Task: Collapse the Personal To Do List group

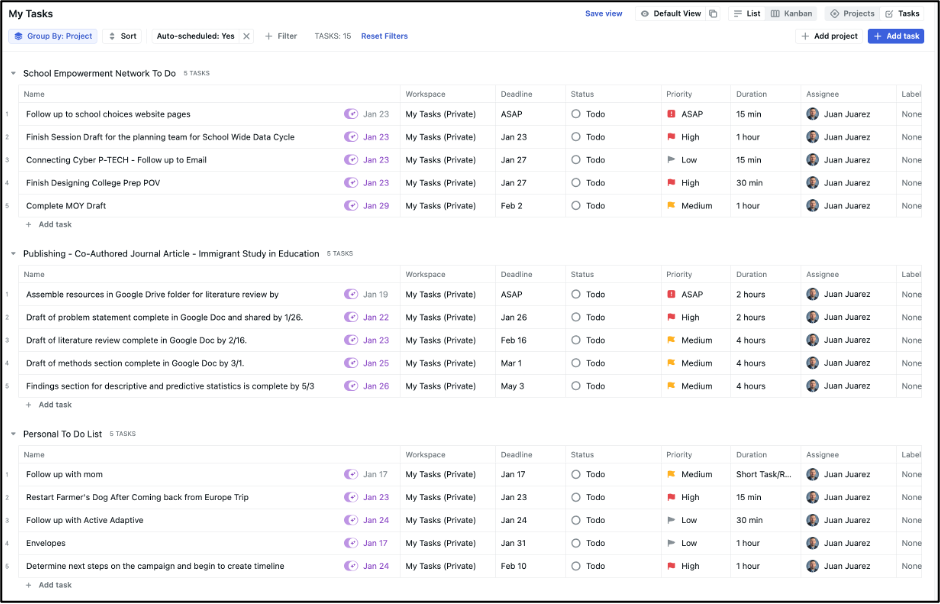Action: click(x=13, y=434)
